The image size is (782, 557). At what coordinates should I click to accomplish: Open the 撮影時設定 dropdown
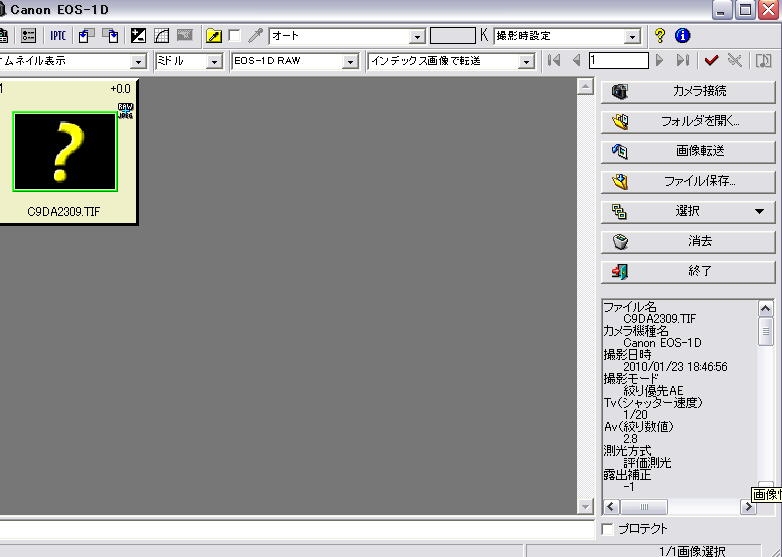tap(632, 36)
